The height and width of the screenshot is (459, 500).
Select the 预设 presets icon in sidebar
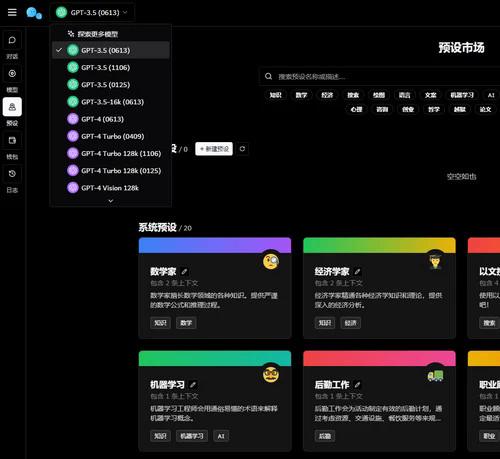tap(12, 107)
